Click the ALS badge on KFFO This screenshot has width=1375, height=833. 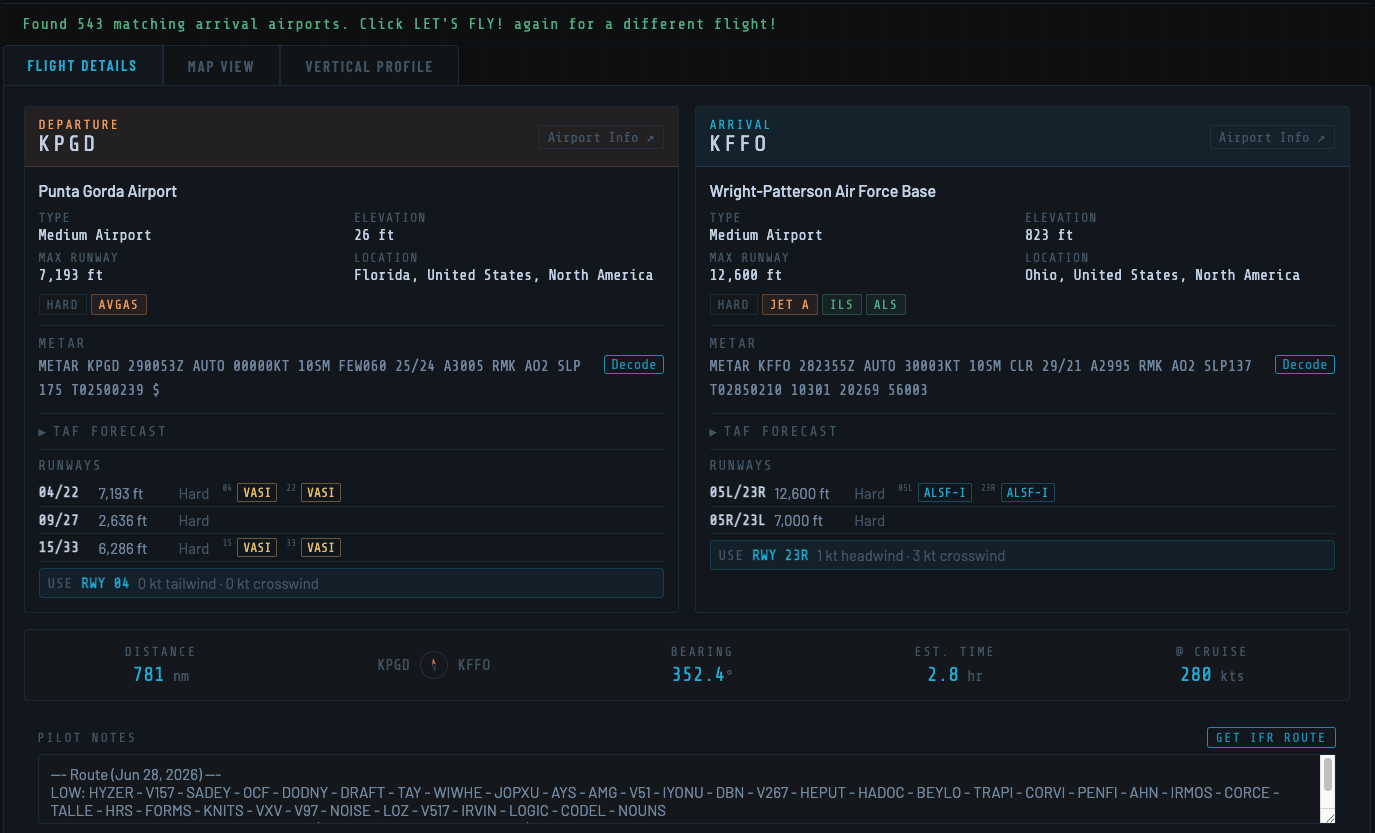click(x=886, y=305)
